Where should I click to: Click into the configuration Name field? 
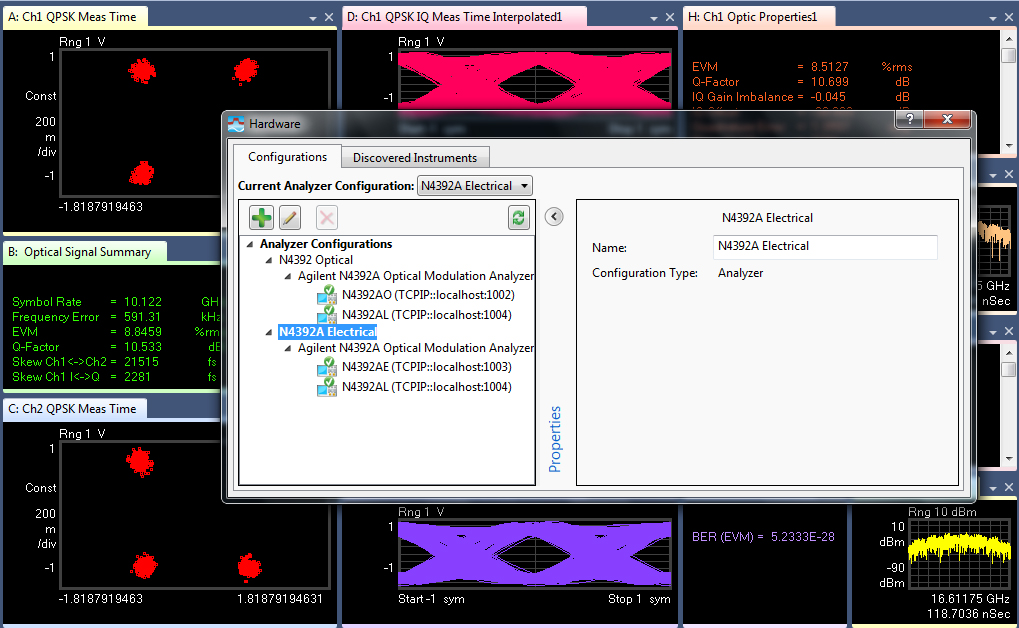825,246
